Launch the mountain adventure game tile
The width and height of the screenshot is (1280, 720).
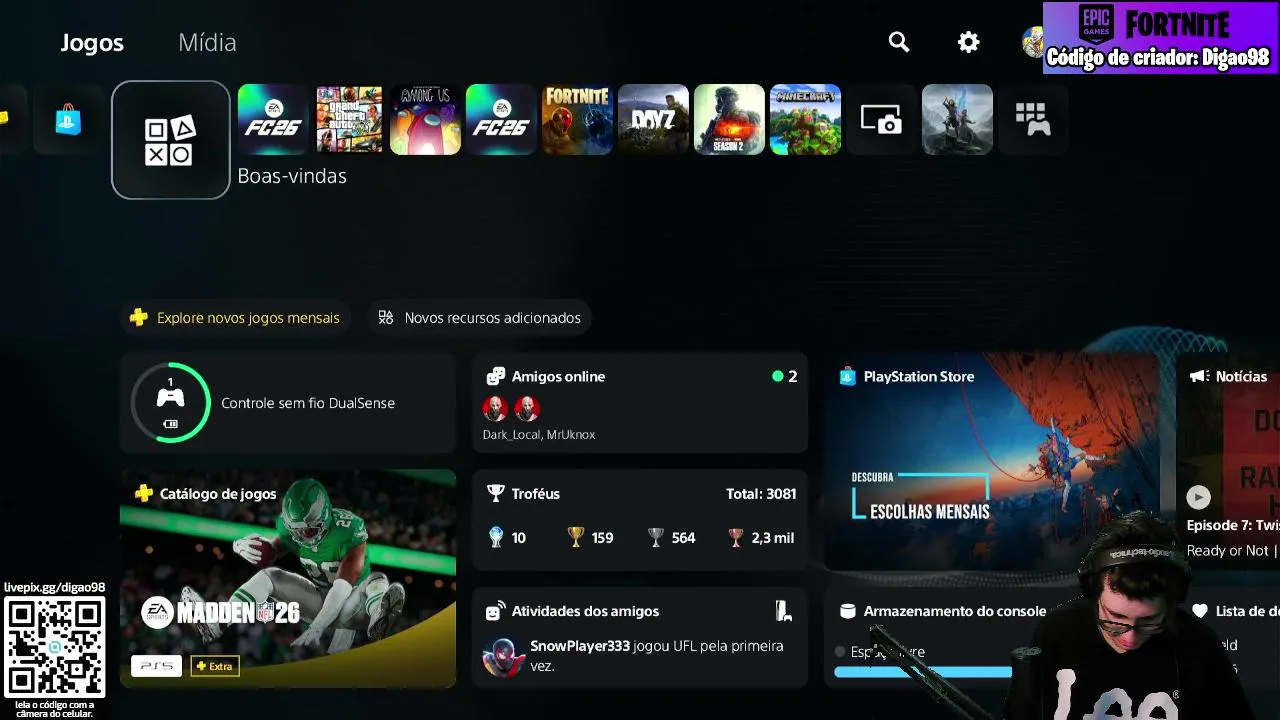pos(957,120)
